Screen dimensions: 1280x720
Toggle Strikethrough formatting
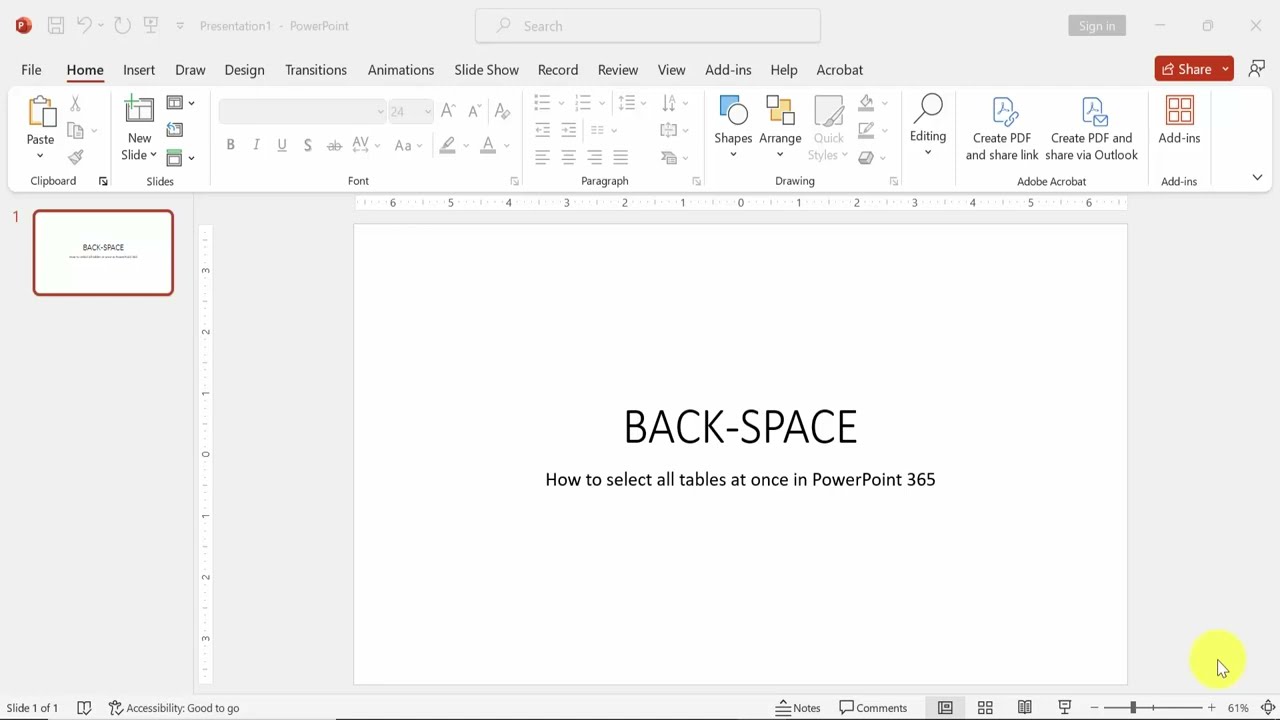pyautogui.click(x=334, y=145)
